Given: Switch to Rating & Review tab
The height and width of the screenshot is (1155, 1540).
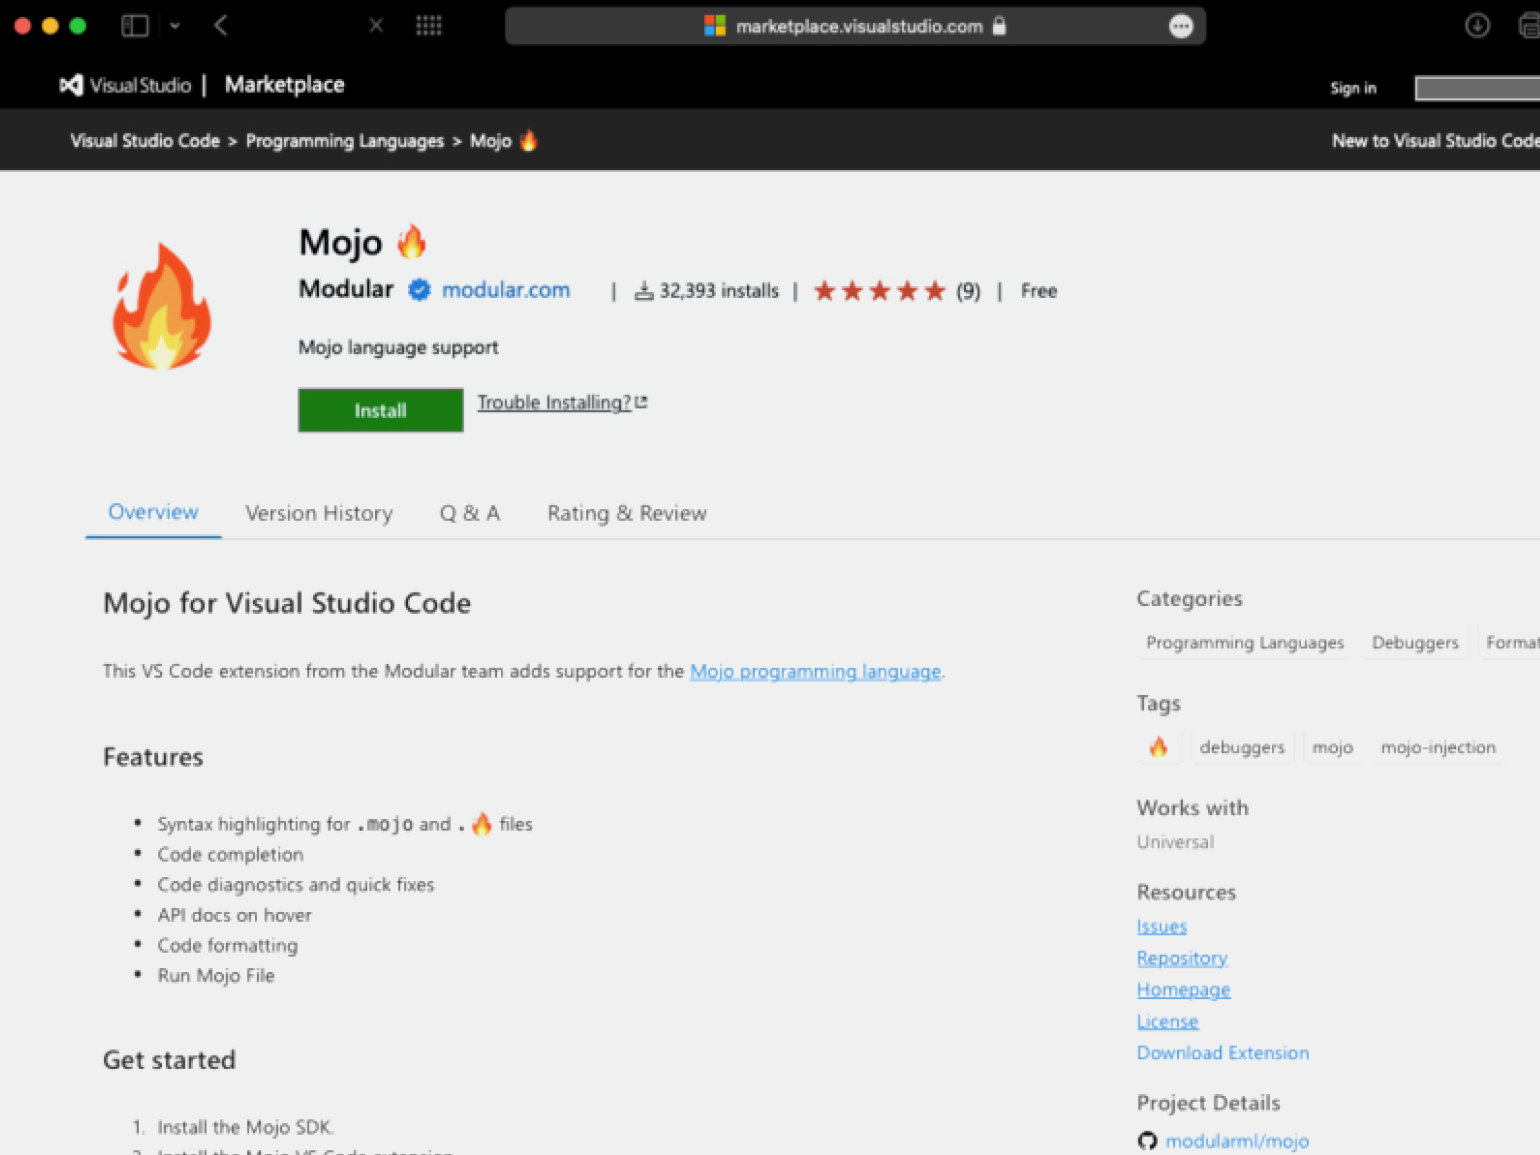Looking at the screenshot, I should [627, 513].
